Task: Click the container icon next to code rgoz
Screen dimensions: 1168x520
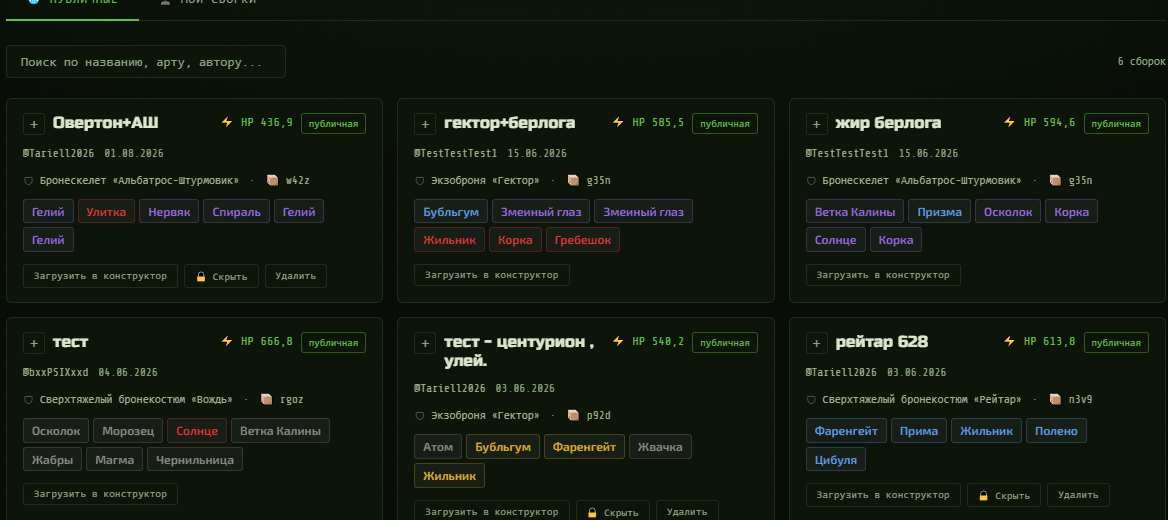Action: point(267,399)
